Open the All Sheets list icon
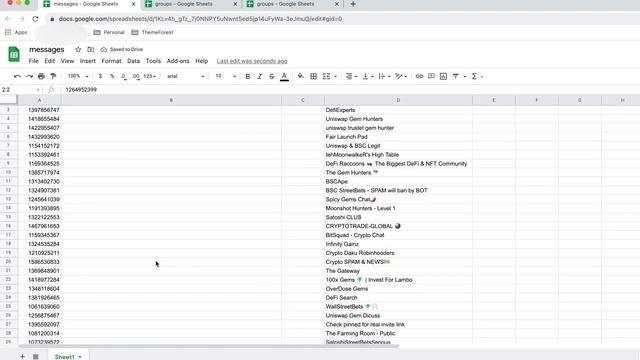Viewport: 640px width, 360px height. coord(36,357)
